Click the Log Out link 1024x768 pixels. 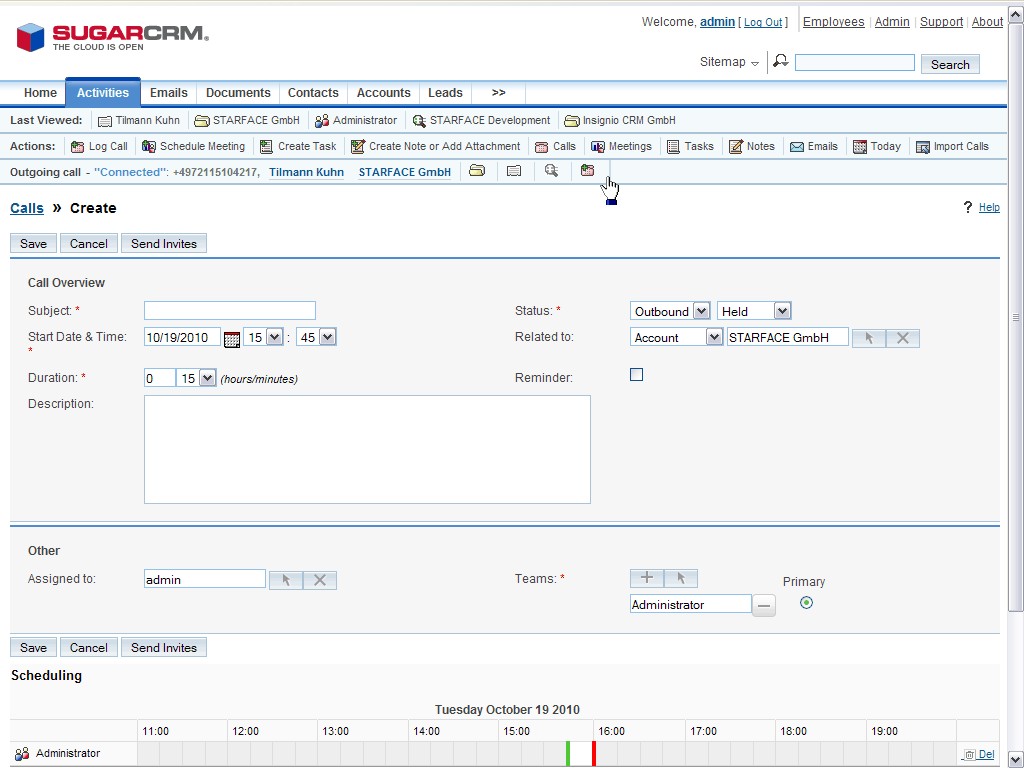tap(763, 22)
